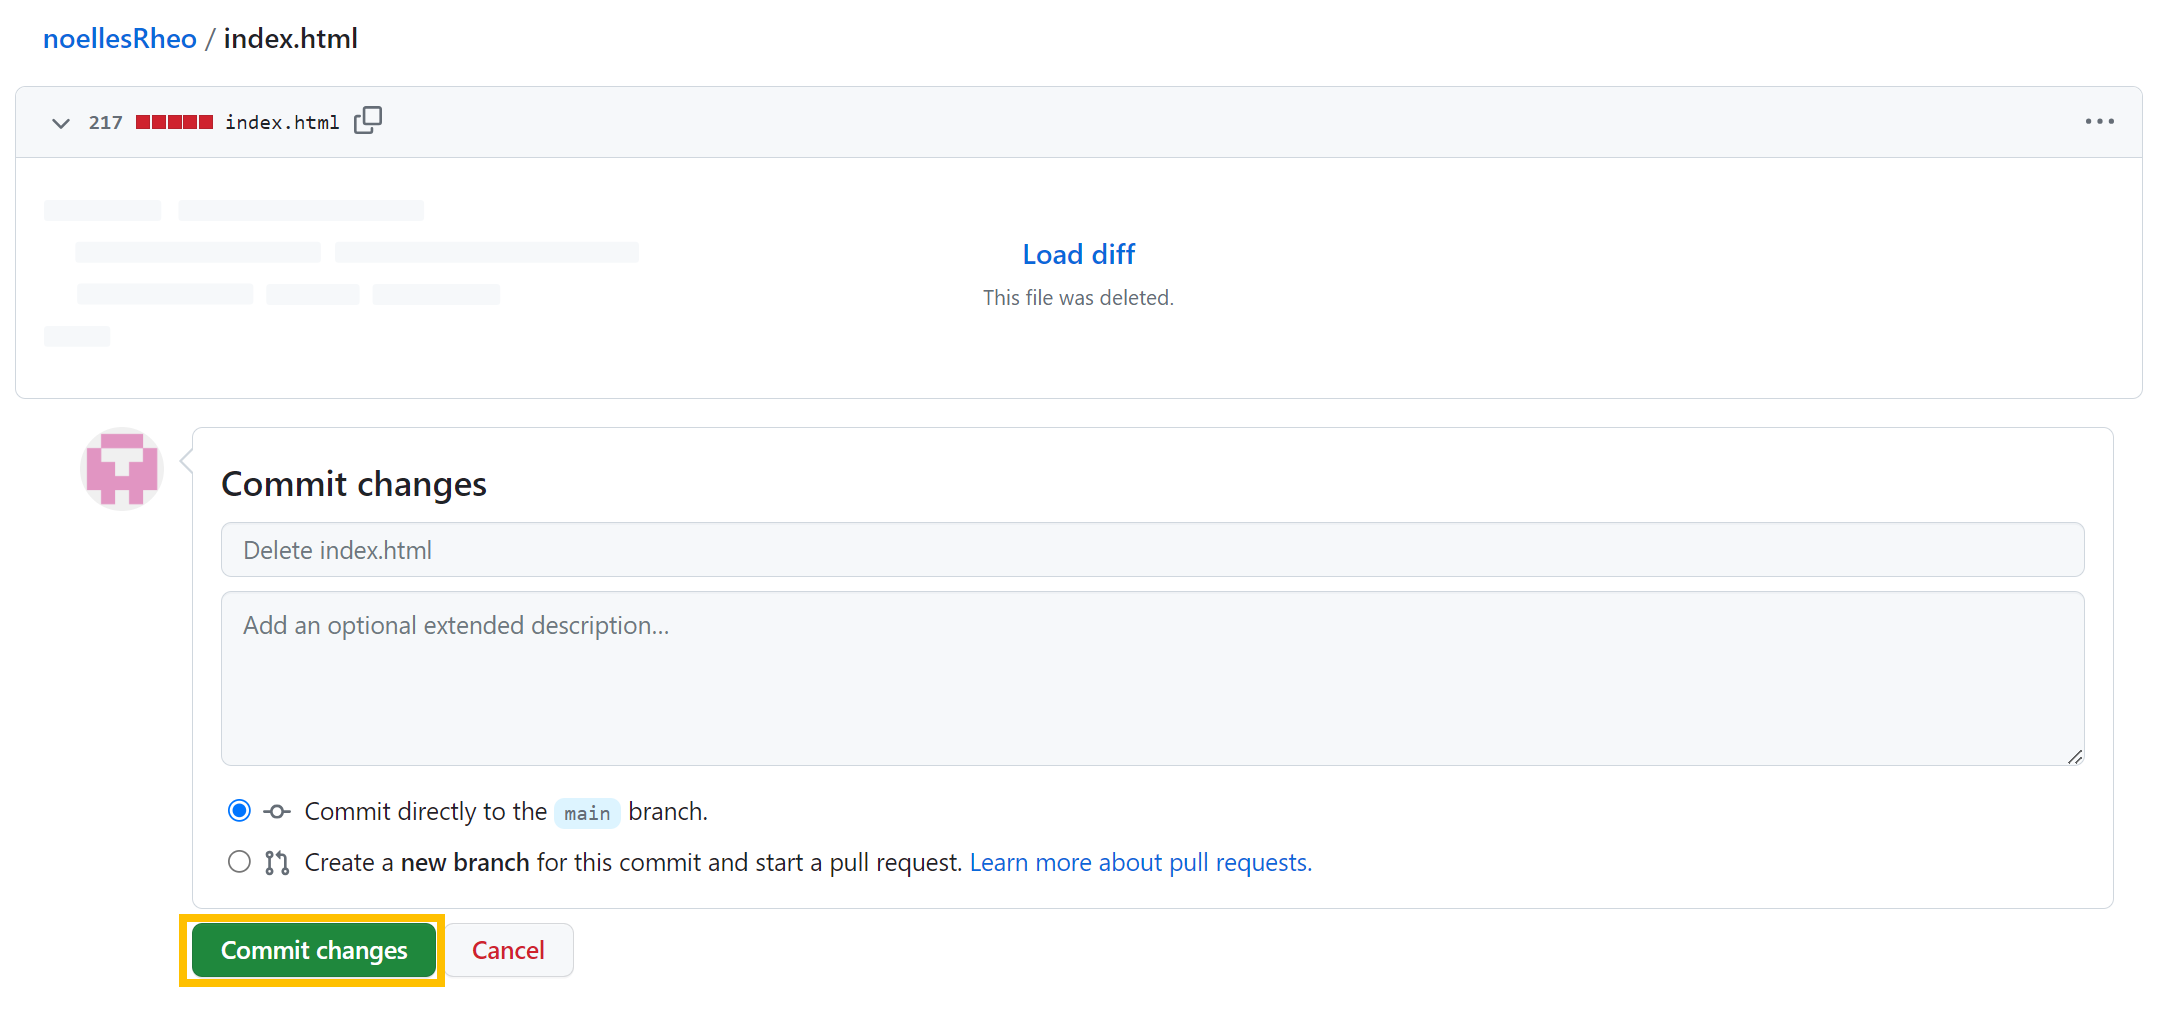Screen dimensions: 2173x1011
Task: Click the red diffstat blocks
Action: coord(175,122)
